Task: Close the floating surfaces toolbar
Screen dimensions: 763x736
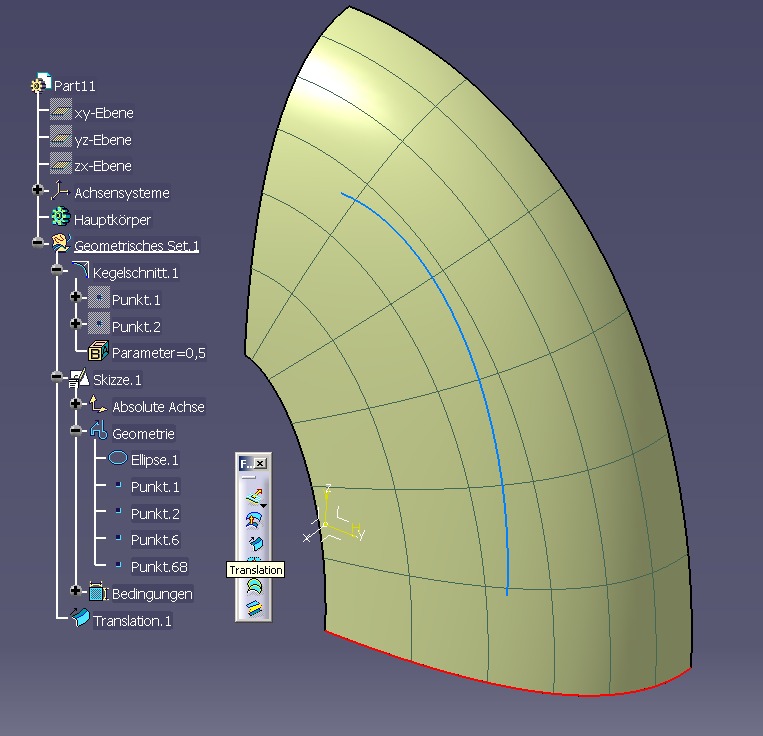Action: point(261,464)
